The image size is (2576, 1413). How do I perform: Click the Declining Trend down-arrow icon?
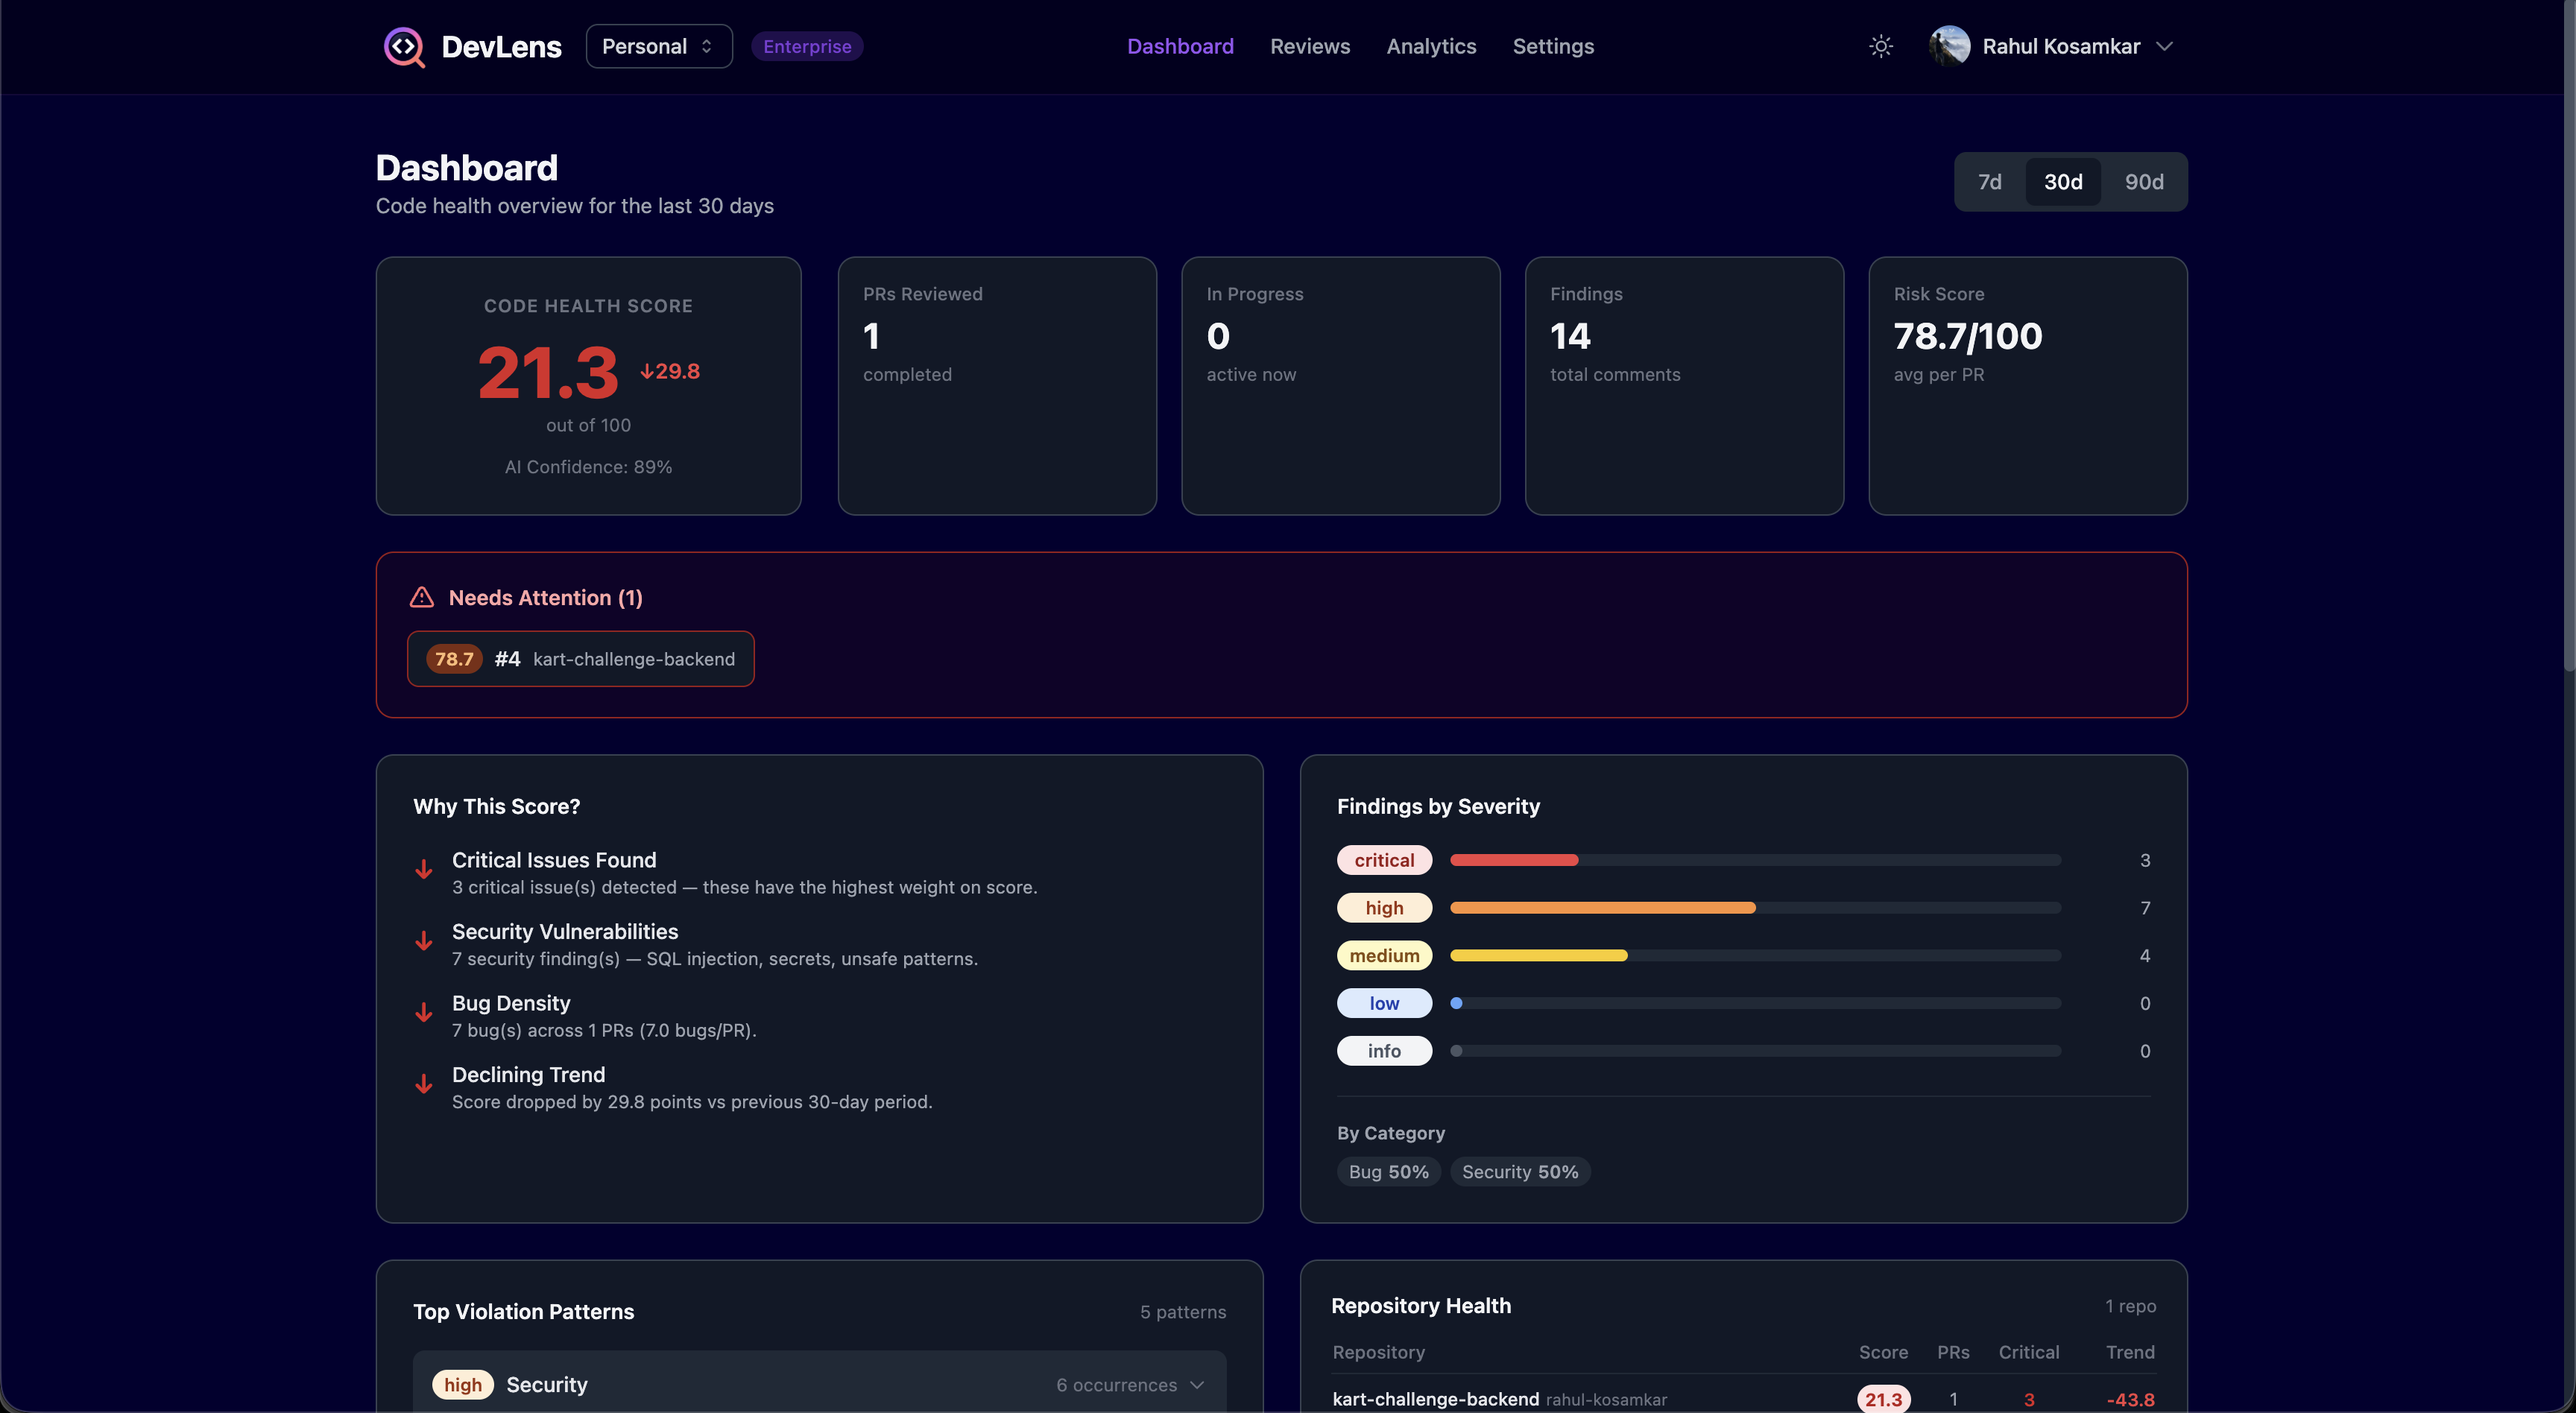424,1084
